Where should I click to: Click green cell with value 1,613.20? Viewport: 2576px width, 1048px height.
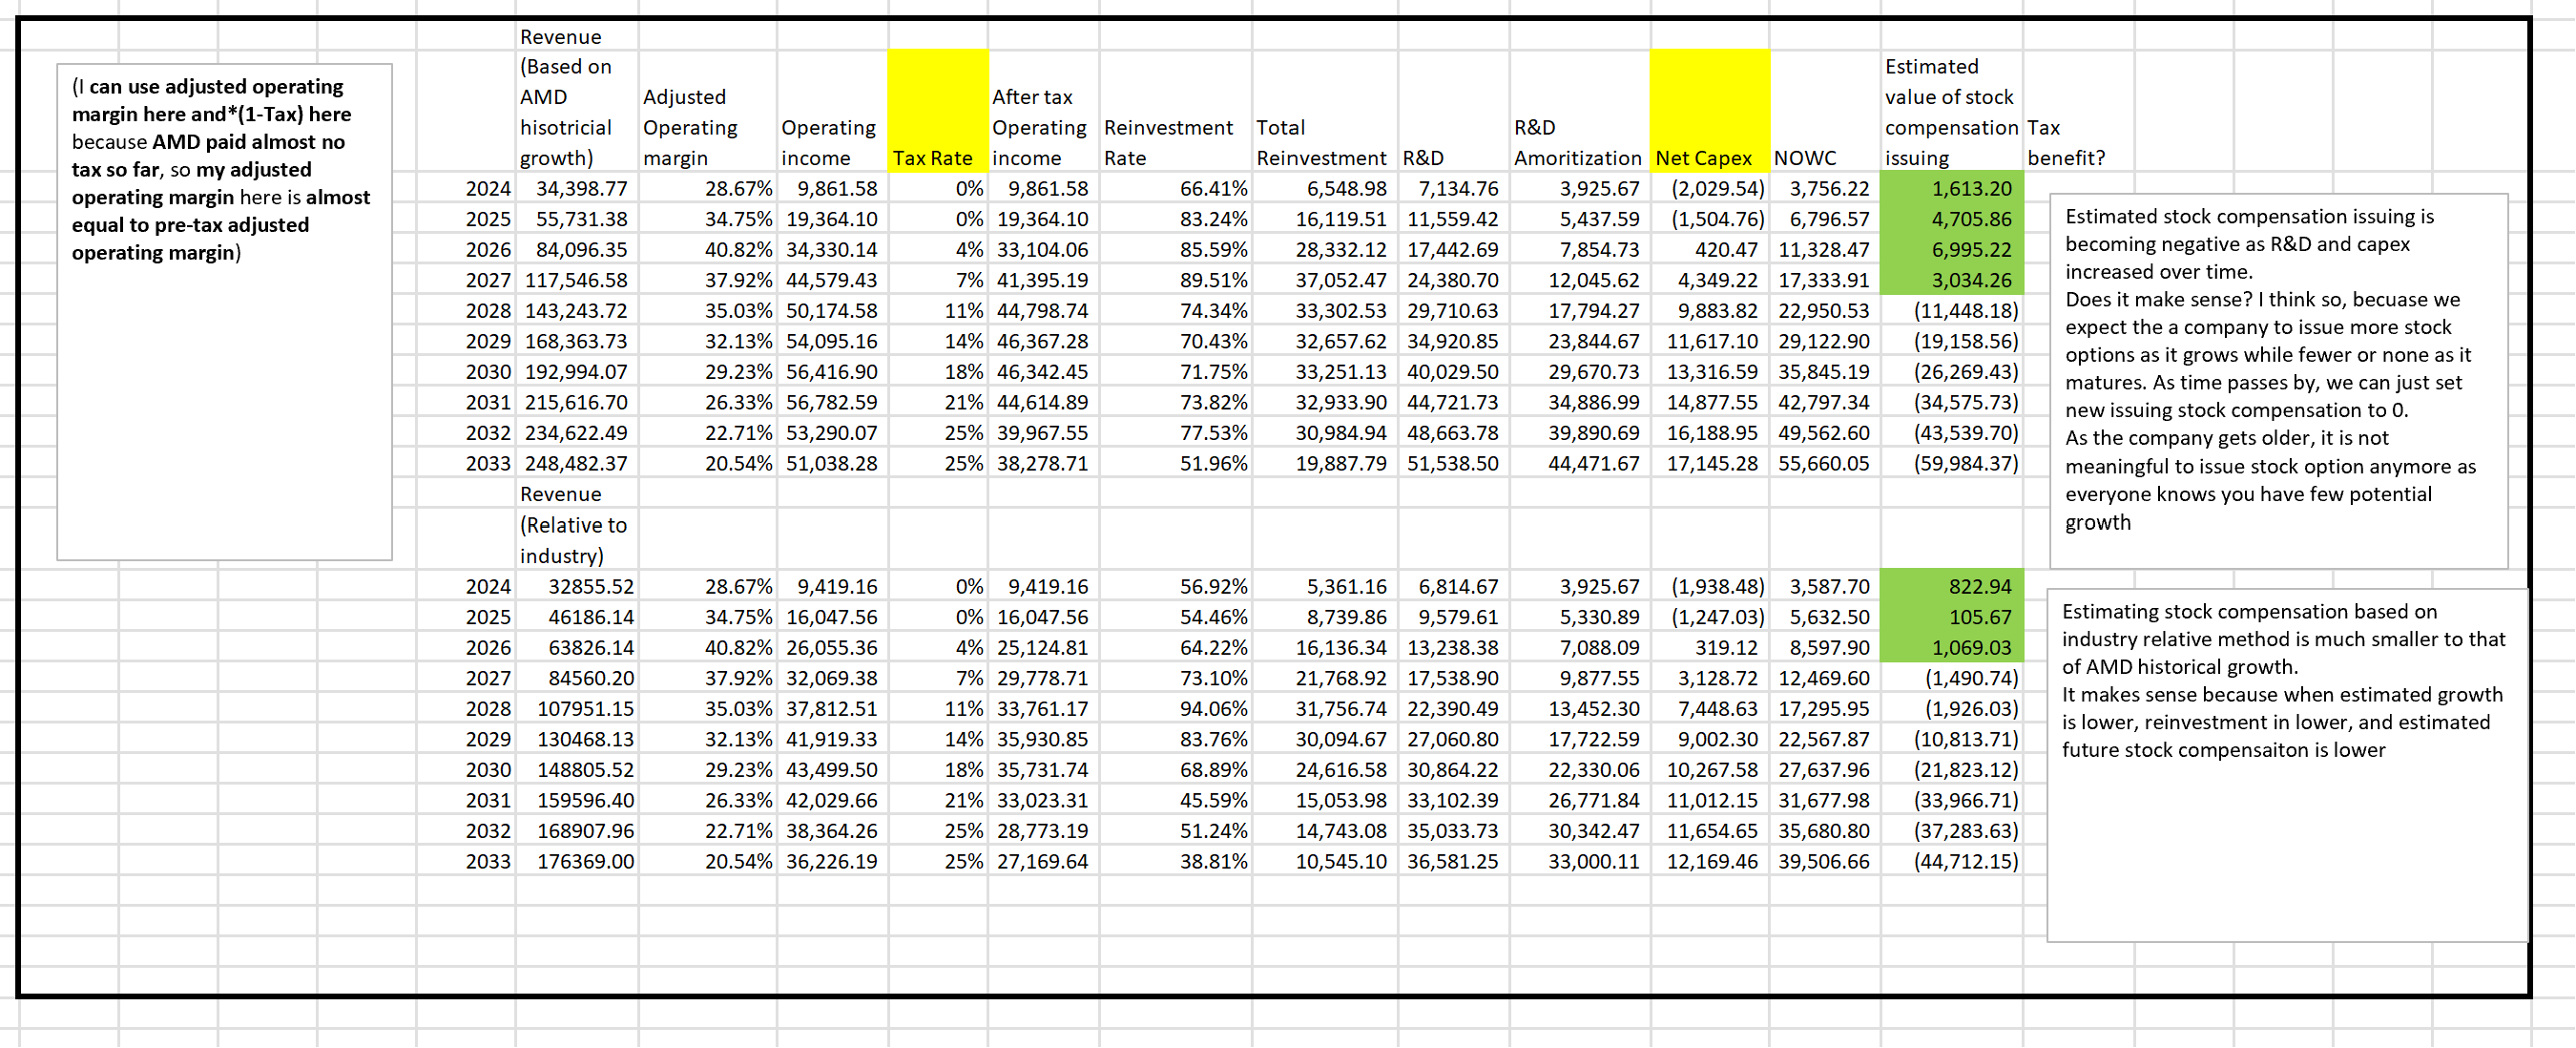pos(1952,189)
